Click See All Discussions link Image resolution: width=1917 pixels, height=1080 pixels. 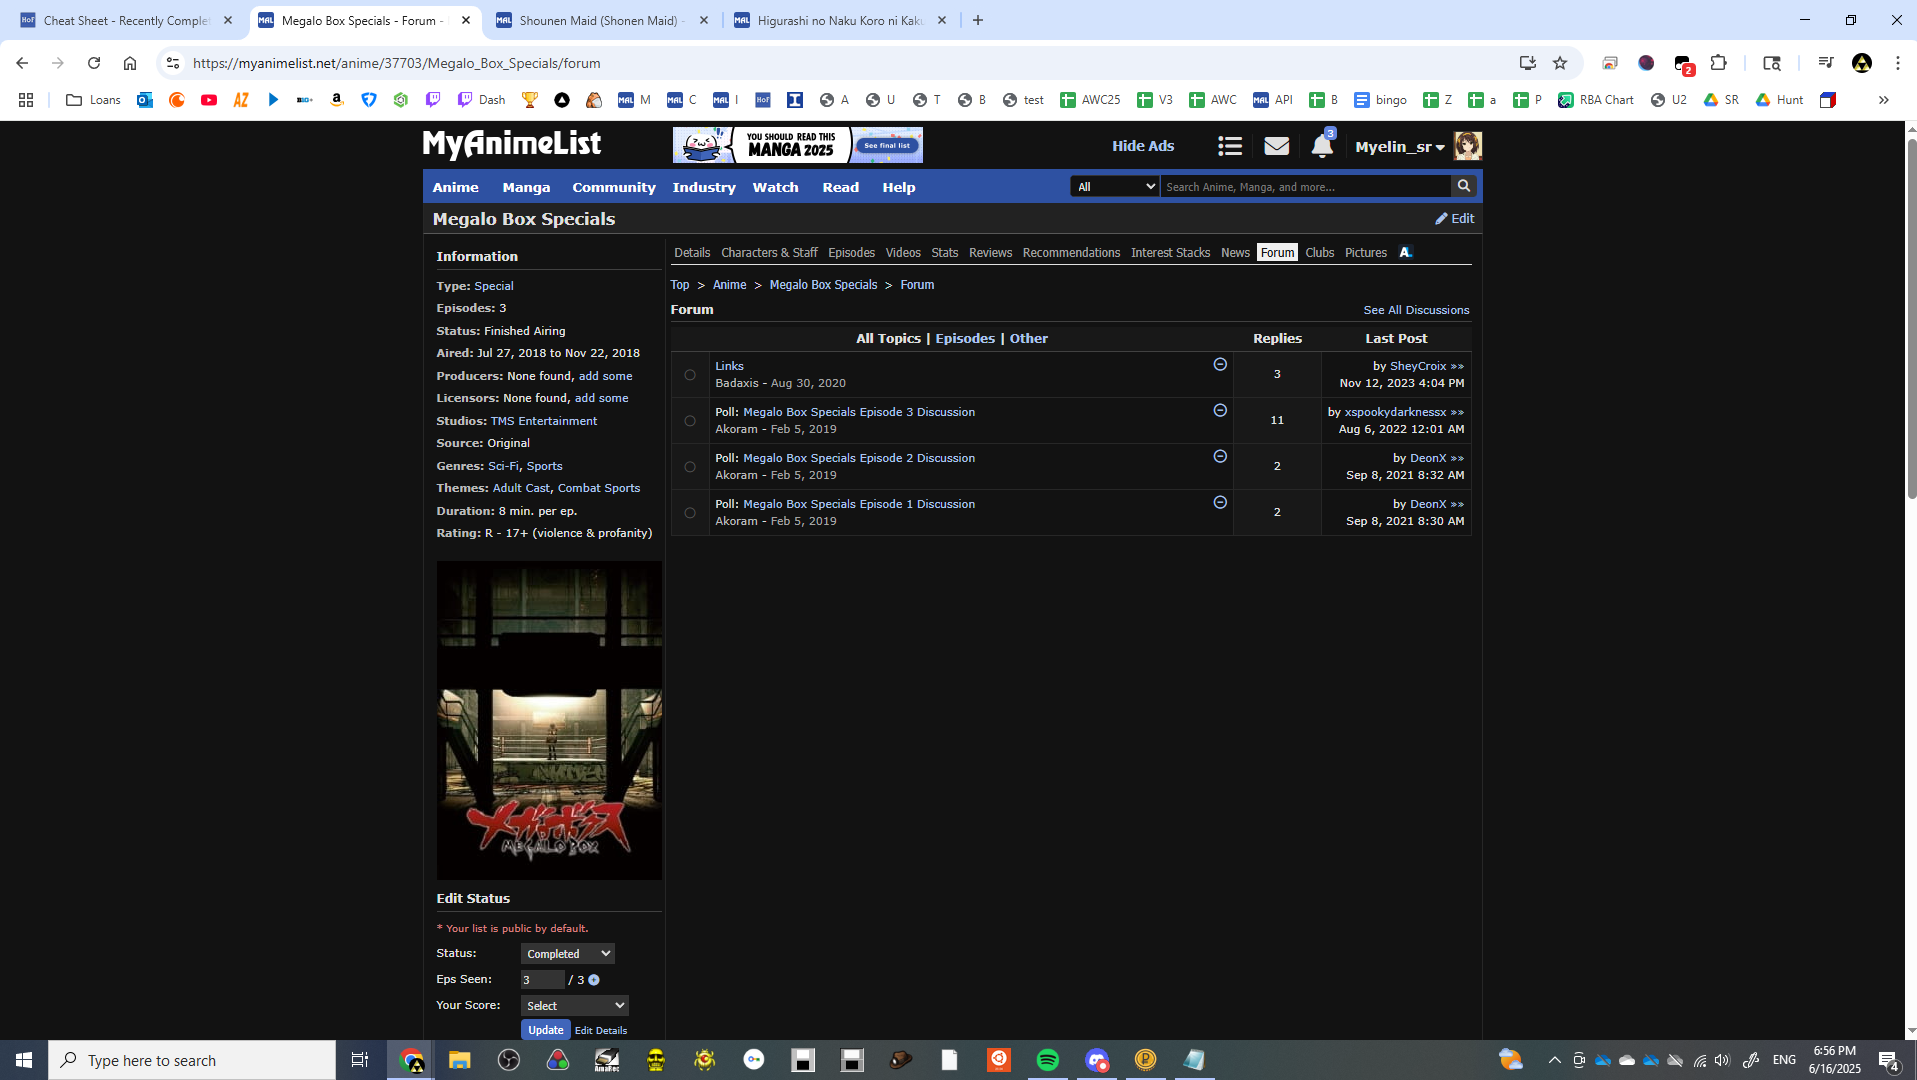[1416, 310]
